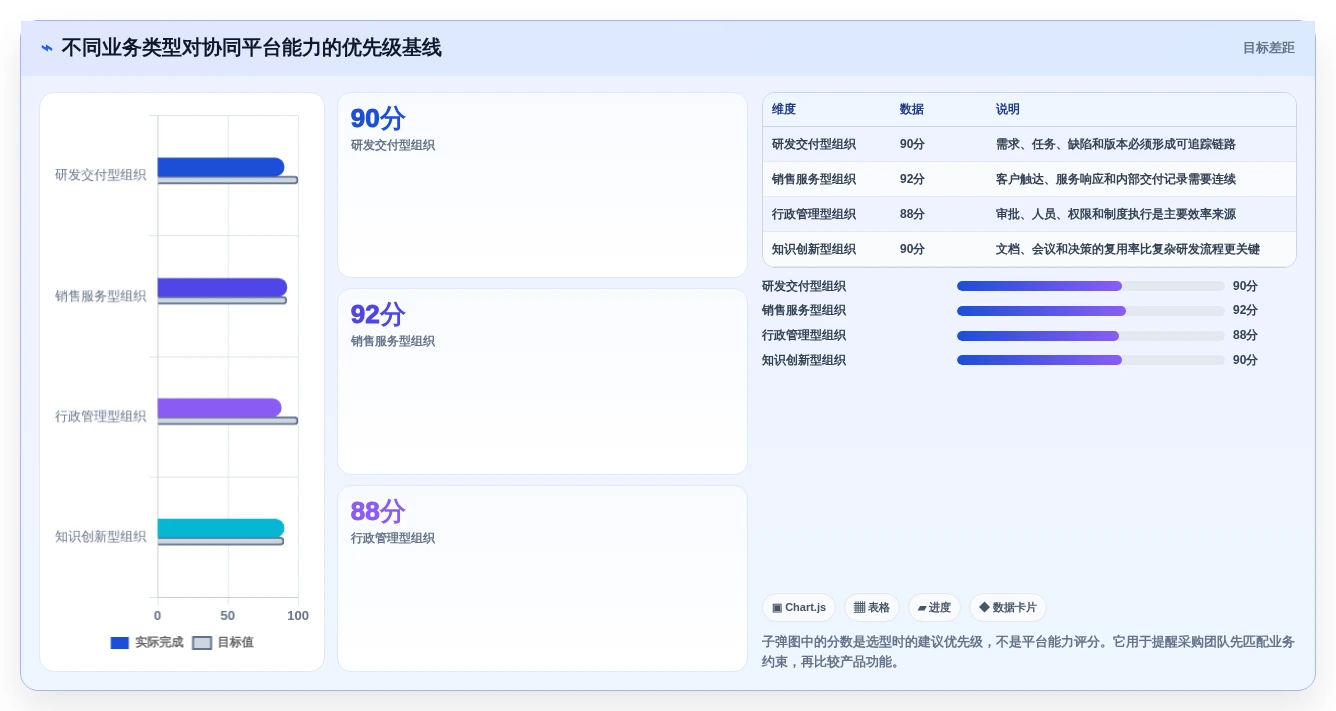Open the 92分 销售服务型组织 data card
The width and height of the screenshot is (1336, 711).
[542, 381]
